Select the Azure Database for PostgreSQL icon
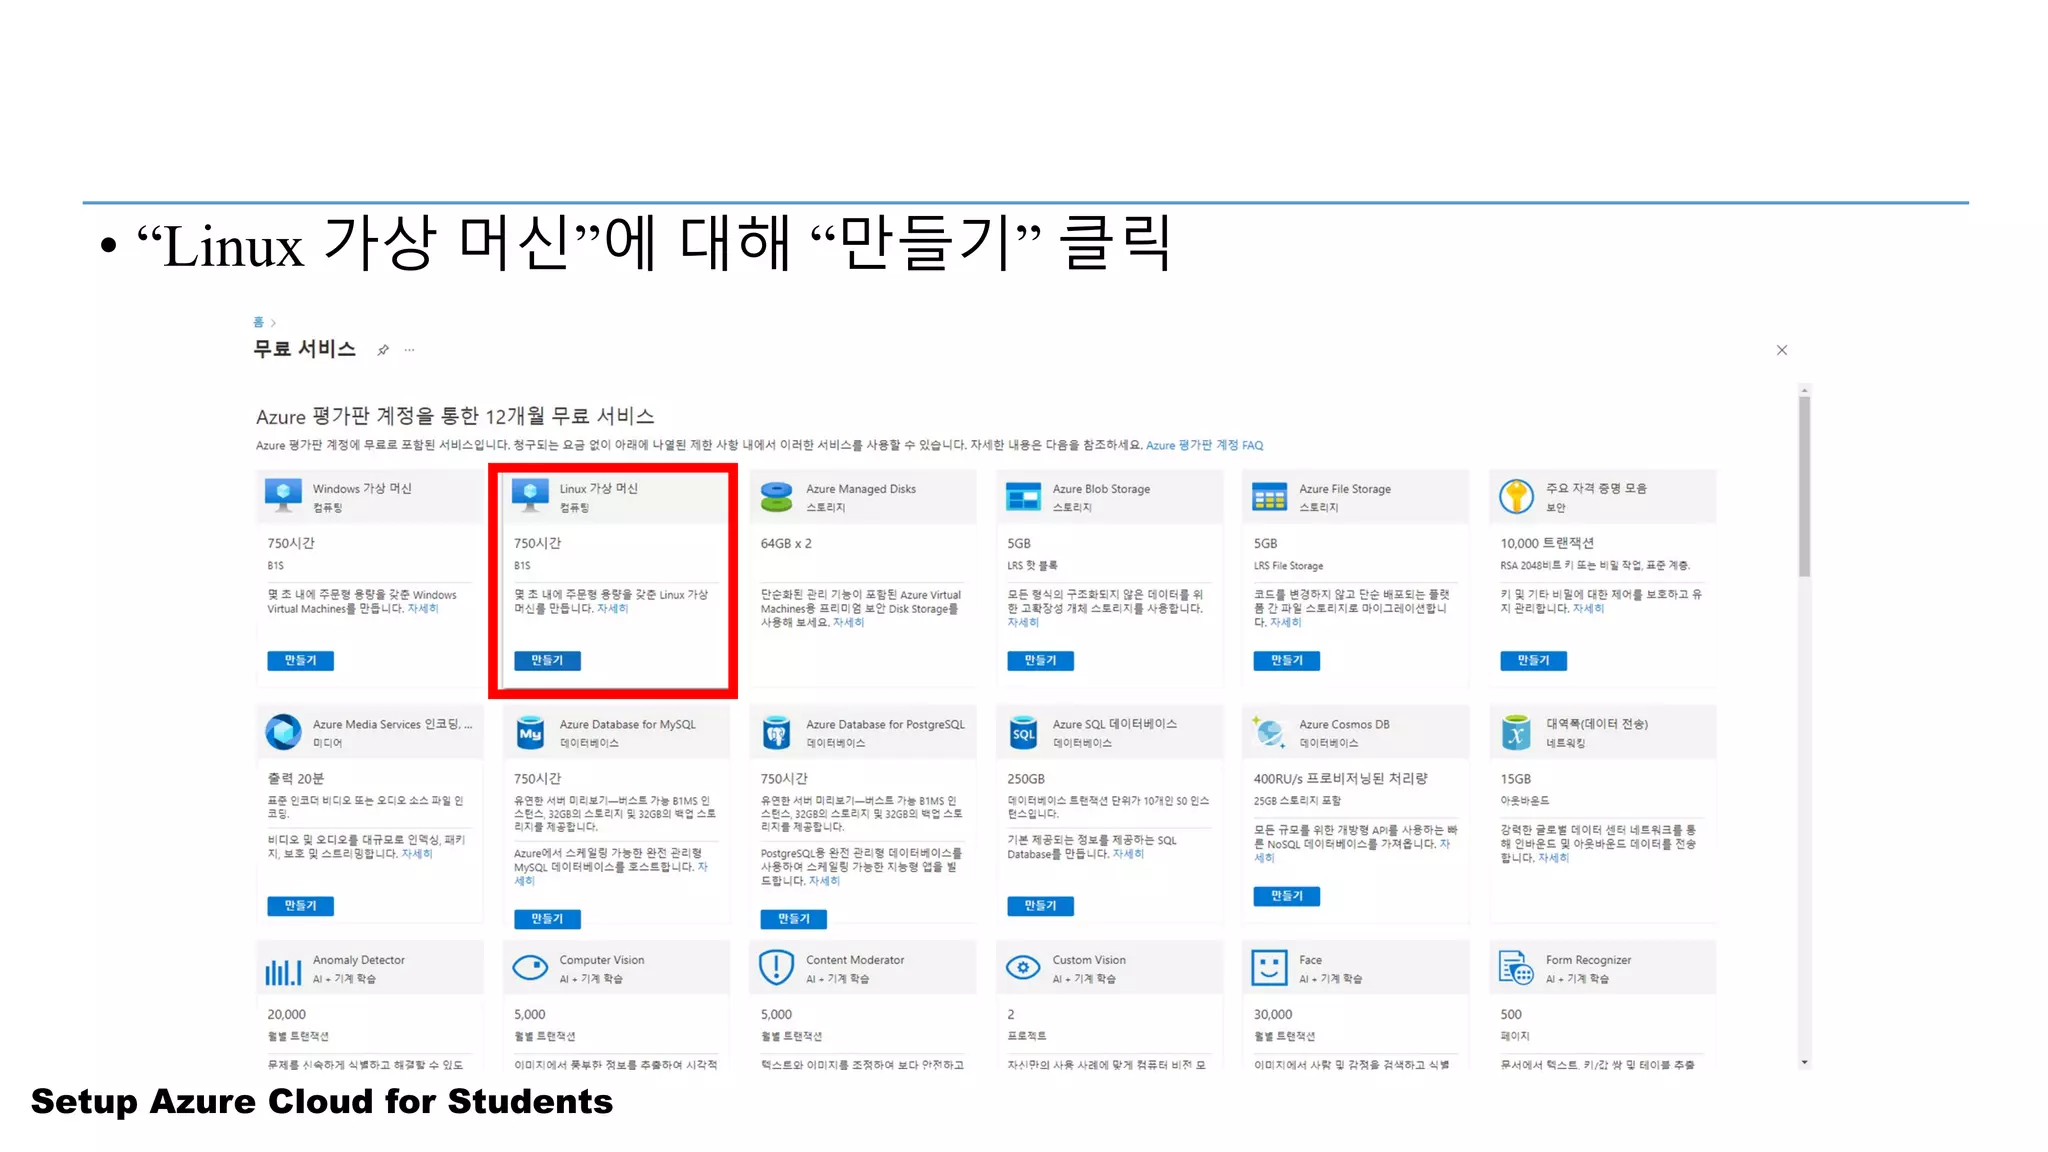 pos(776,732)
